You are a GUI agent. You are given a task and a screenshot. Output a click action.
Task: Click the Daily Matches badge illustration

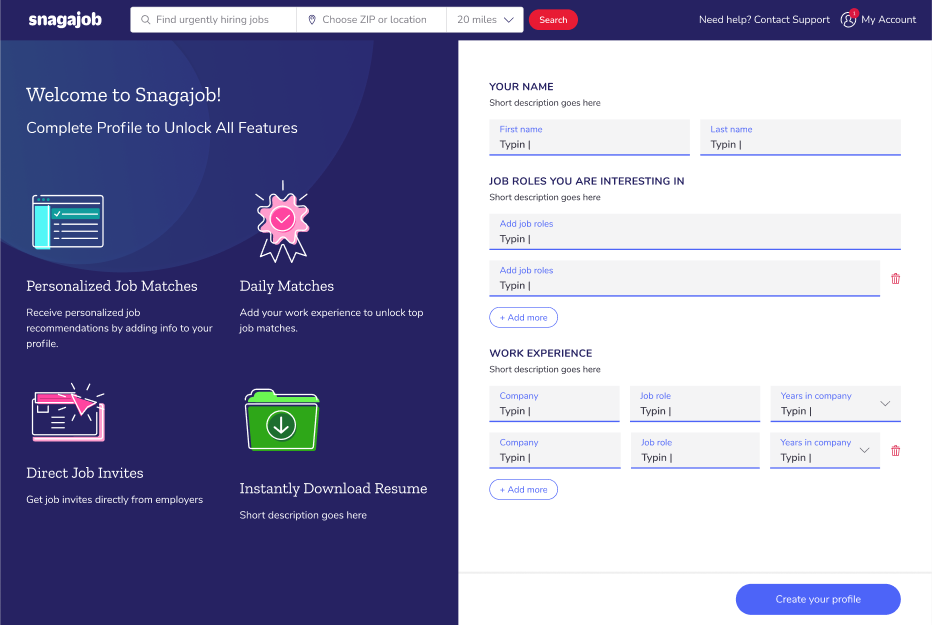point(282,222)
